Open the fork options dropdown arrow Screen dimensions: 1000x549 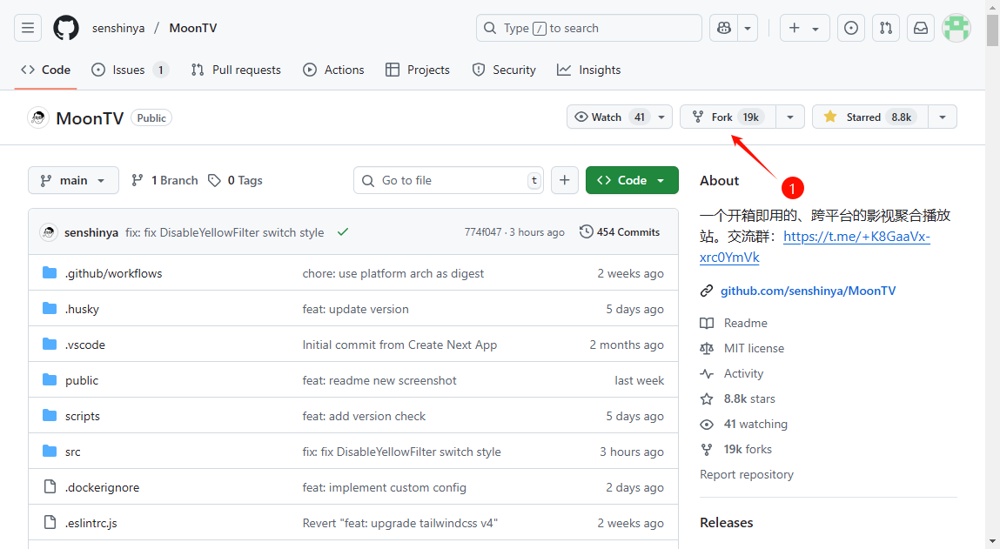click(790, 117)
